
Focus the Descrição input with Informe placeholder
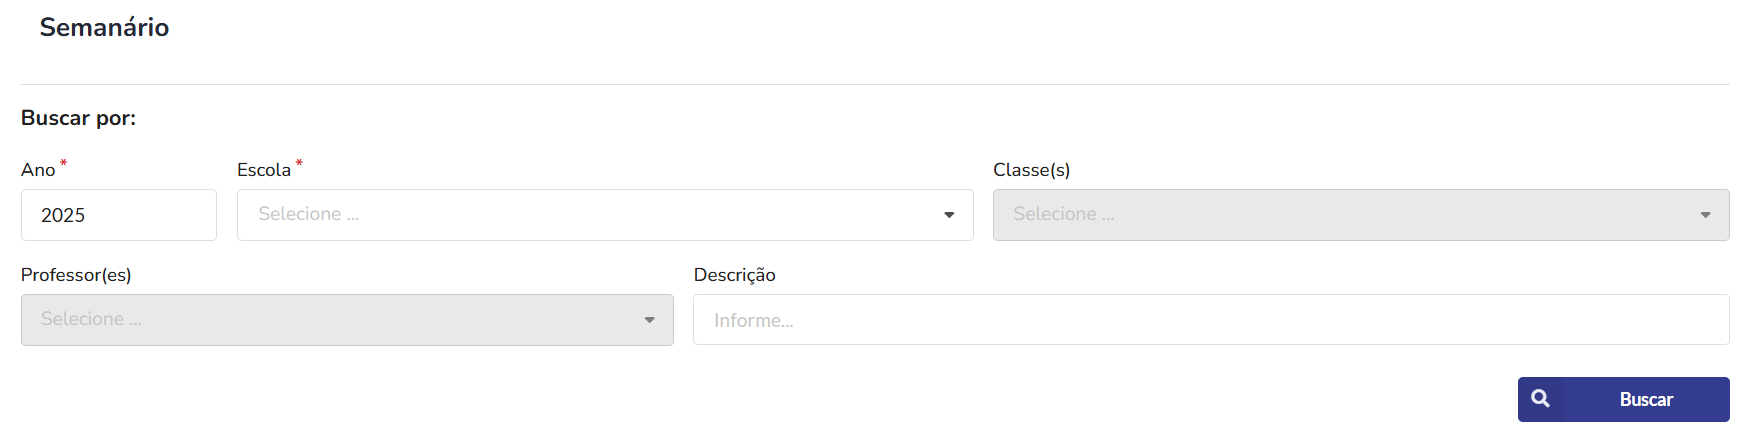click(1211, 320)
